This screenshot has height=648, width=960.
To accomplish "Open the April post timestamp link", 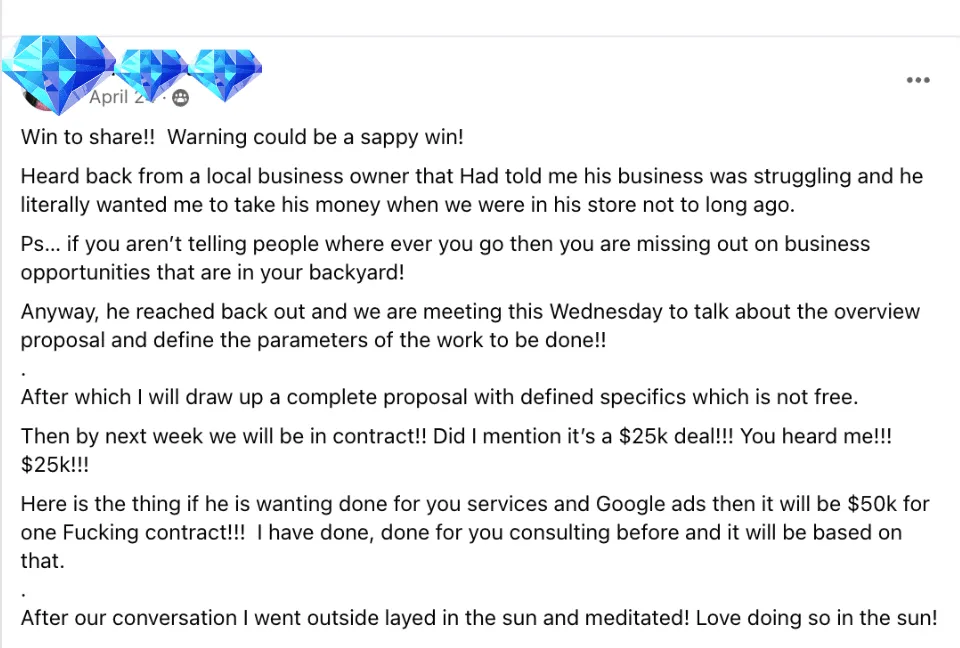I will coord(117,97).
